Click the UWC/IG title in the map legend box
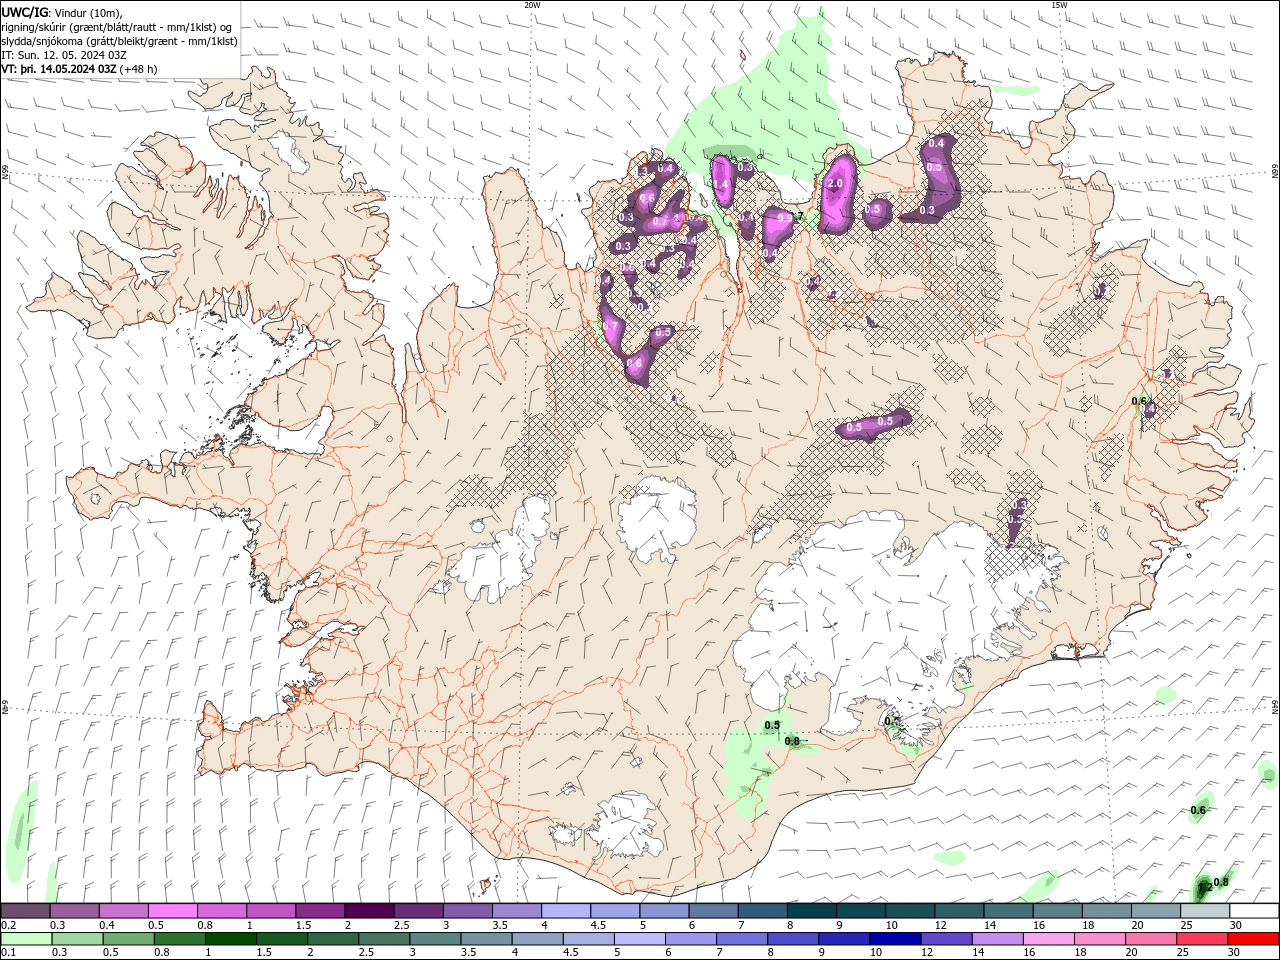Viewport: 1280px width, 960px height. [x=25, y=11]
